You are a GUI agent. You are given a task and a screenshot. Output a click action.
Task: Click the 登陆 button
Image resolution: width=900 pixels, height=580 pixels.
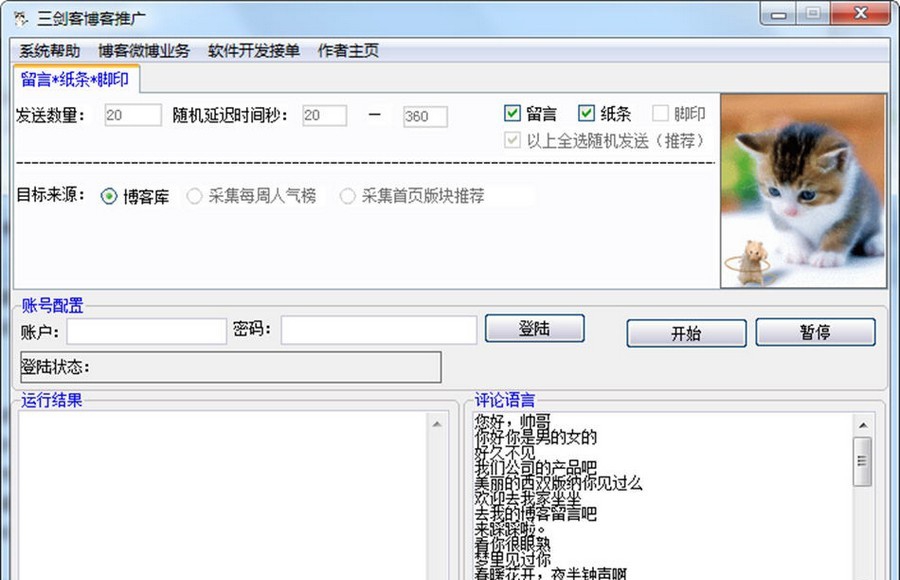click(x=534, y=328)
